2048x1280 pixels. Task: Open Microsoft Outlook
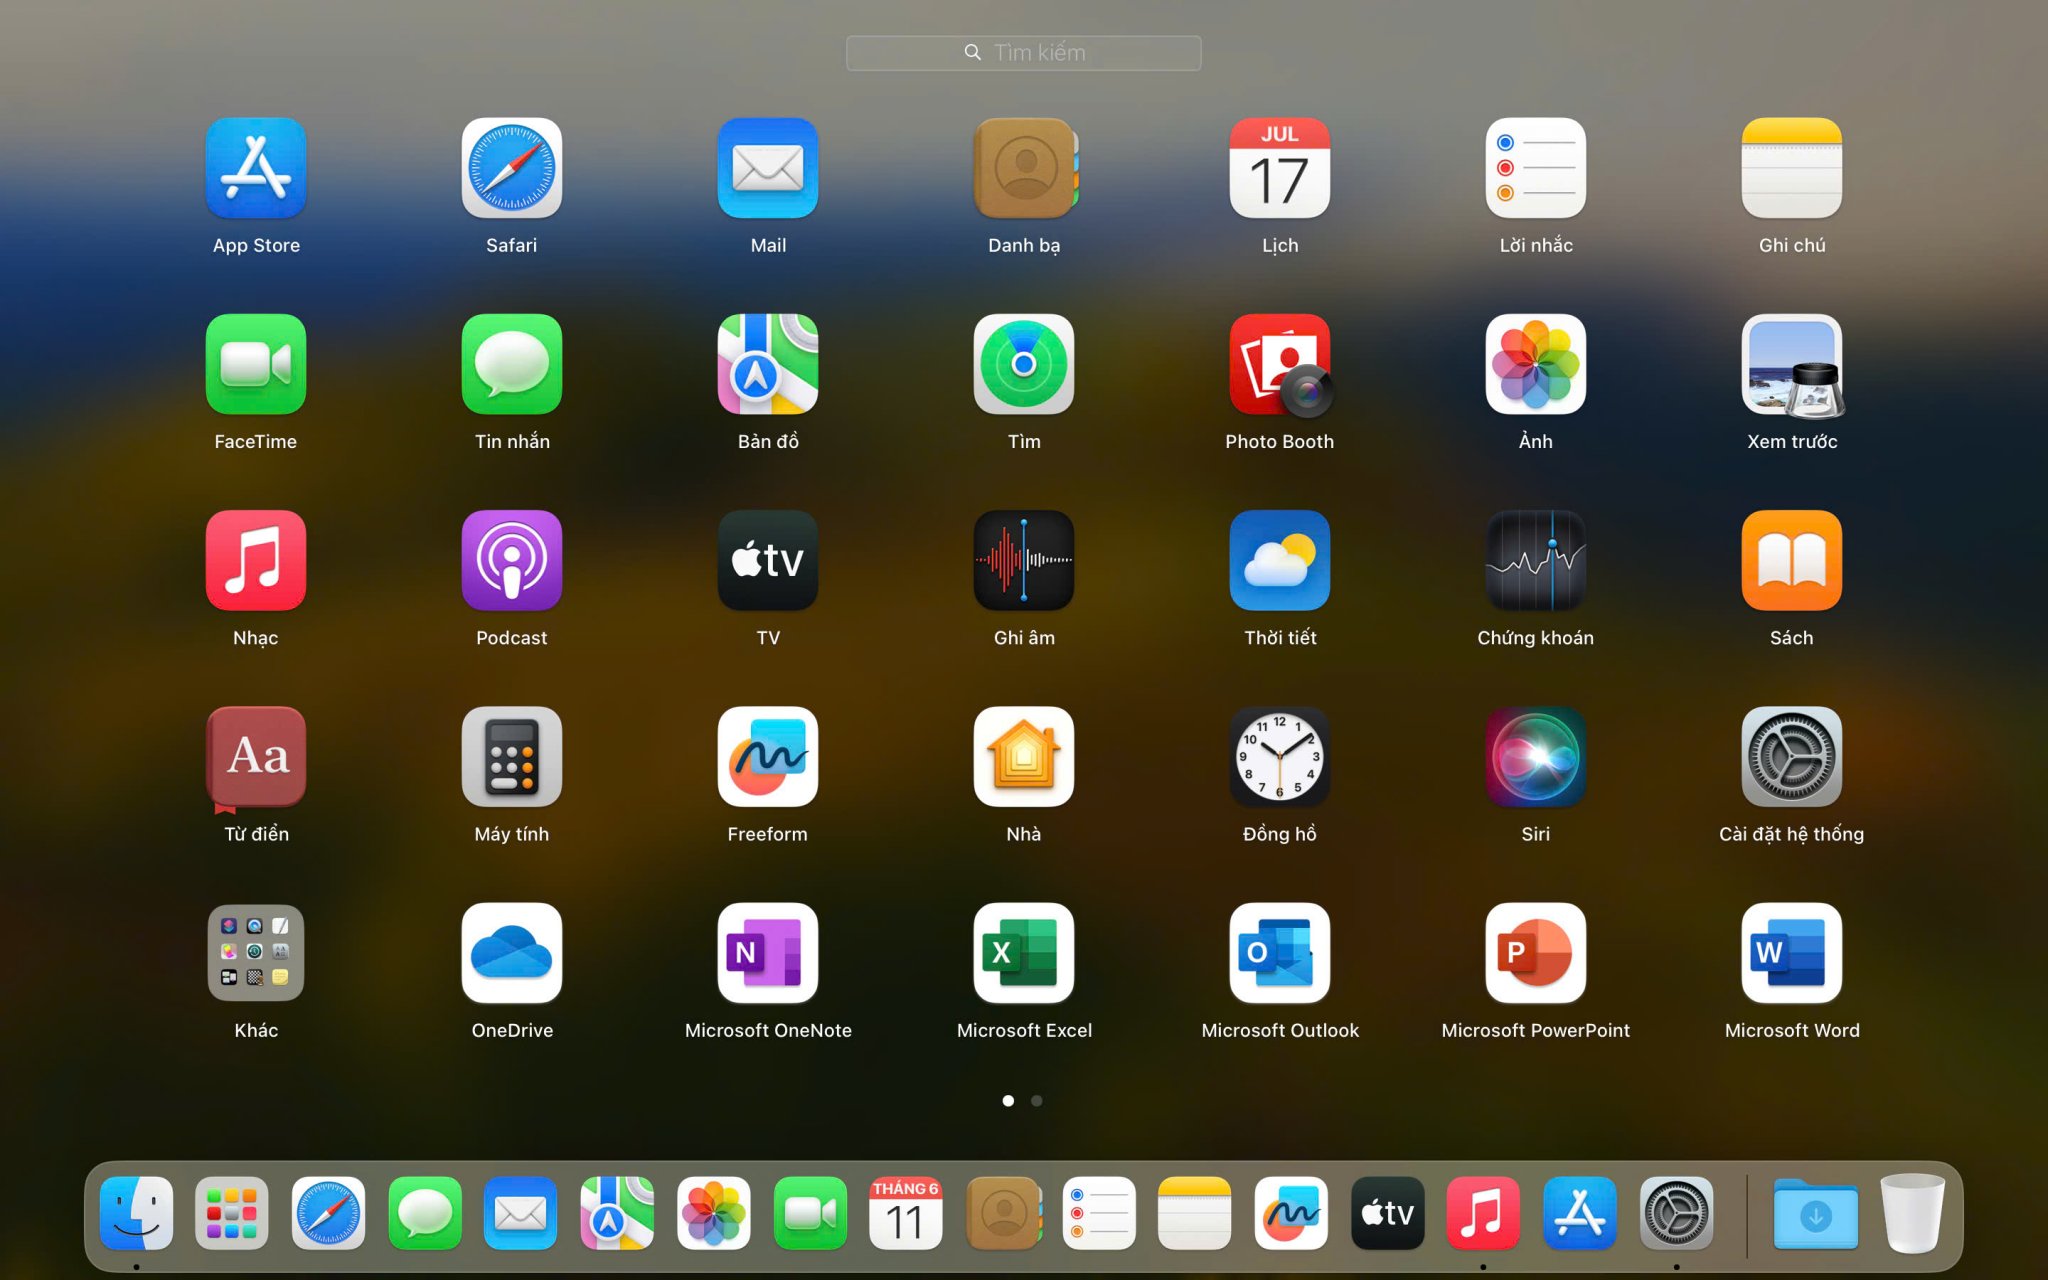tap(1280, 953)
